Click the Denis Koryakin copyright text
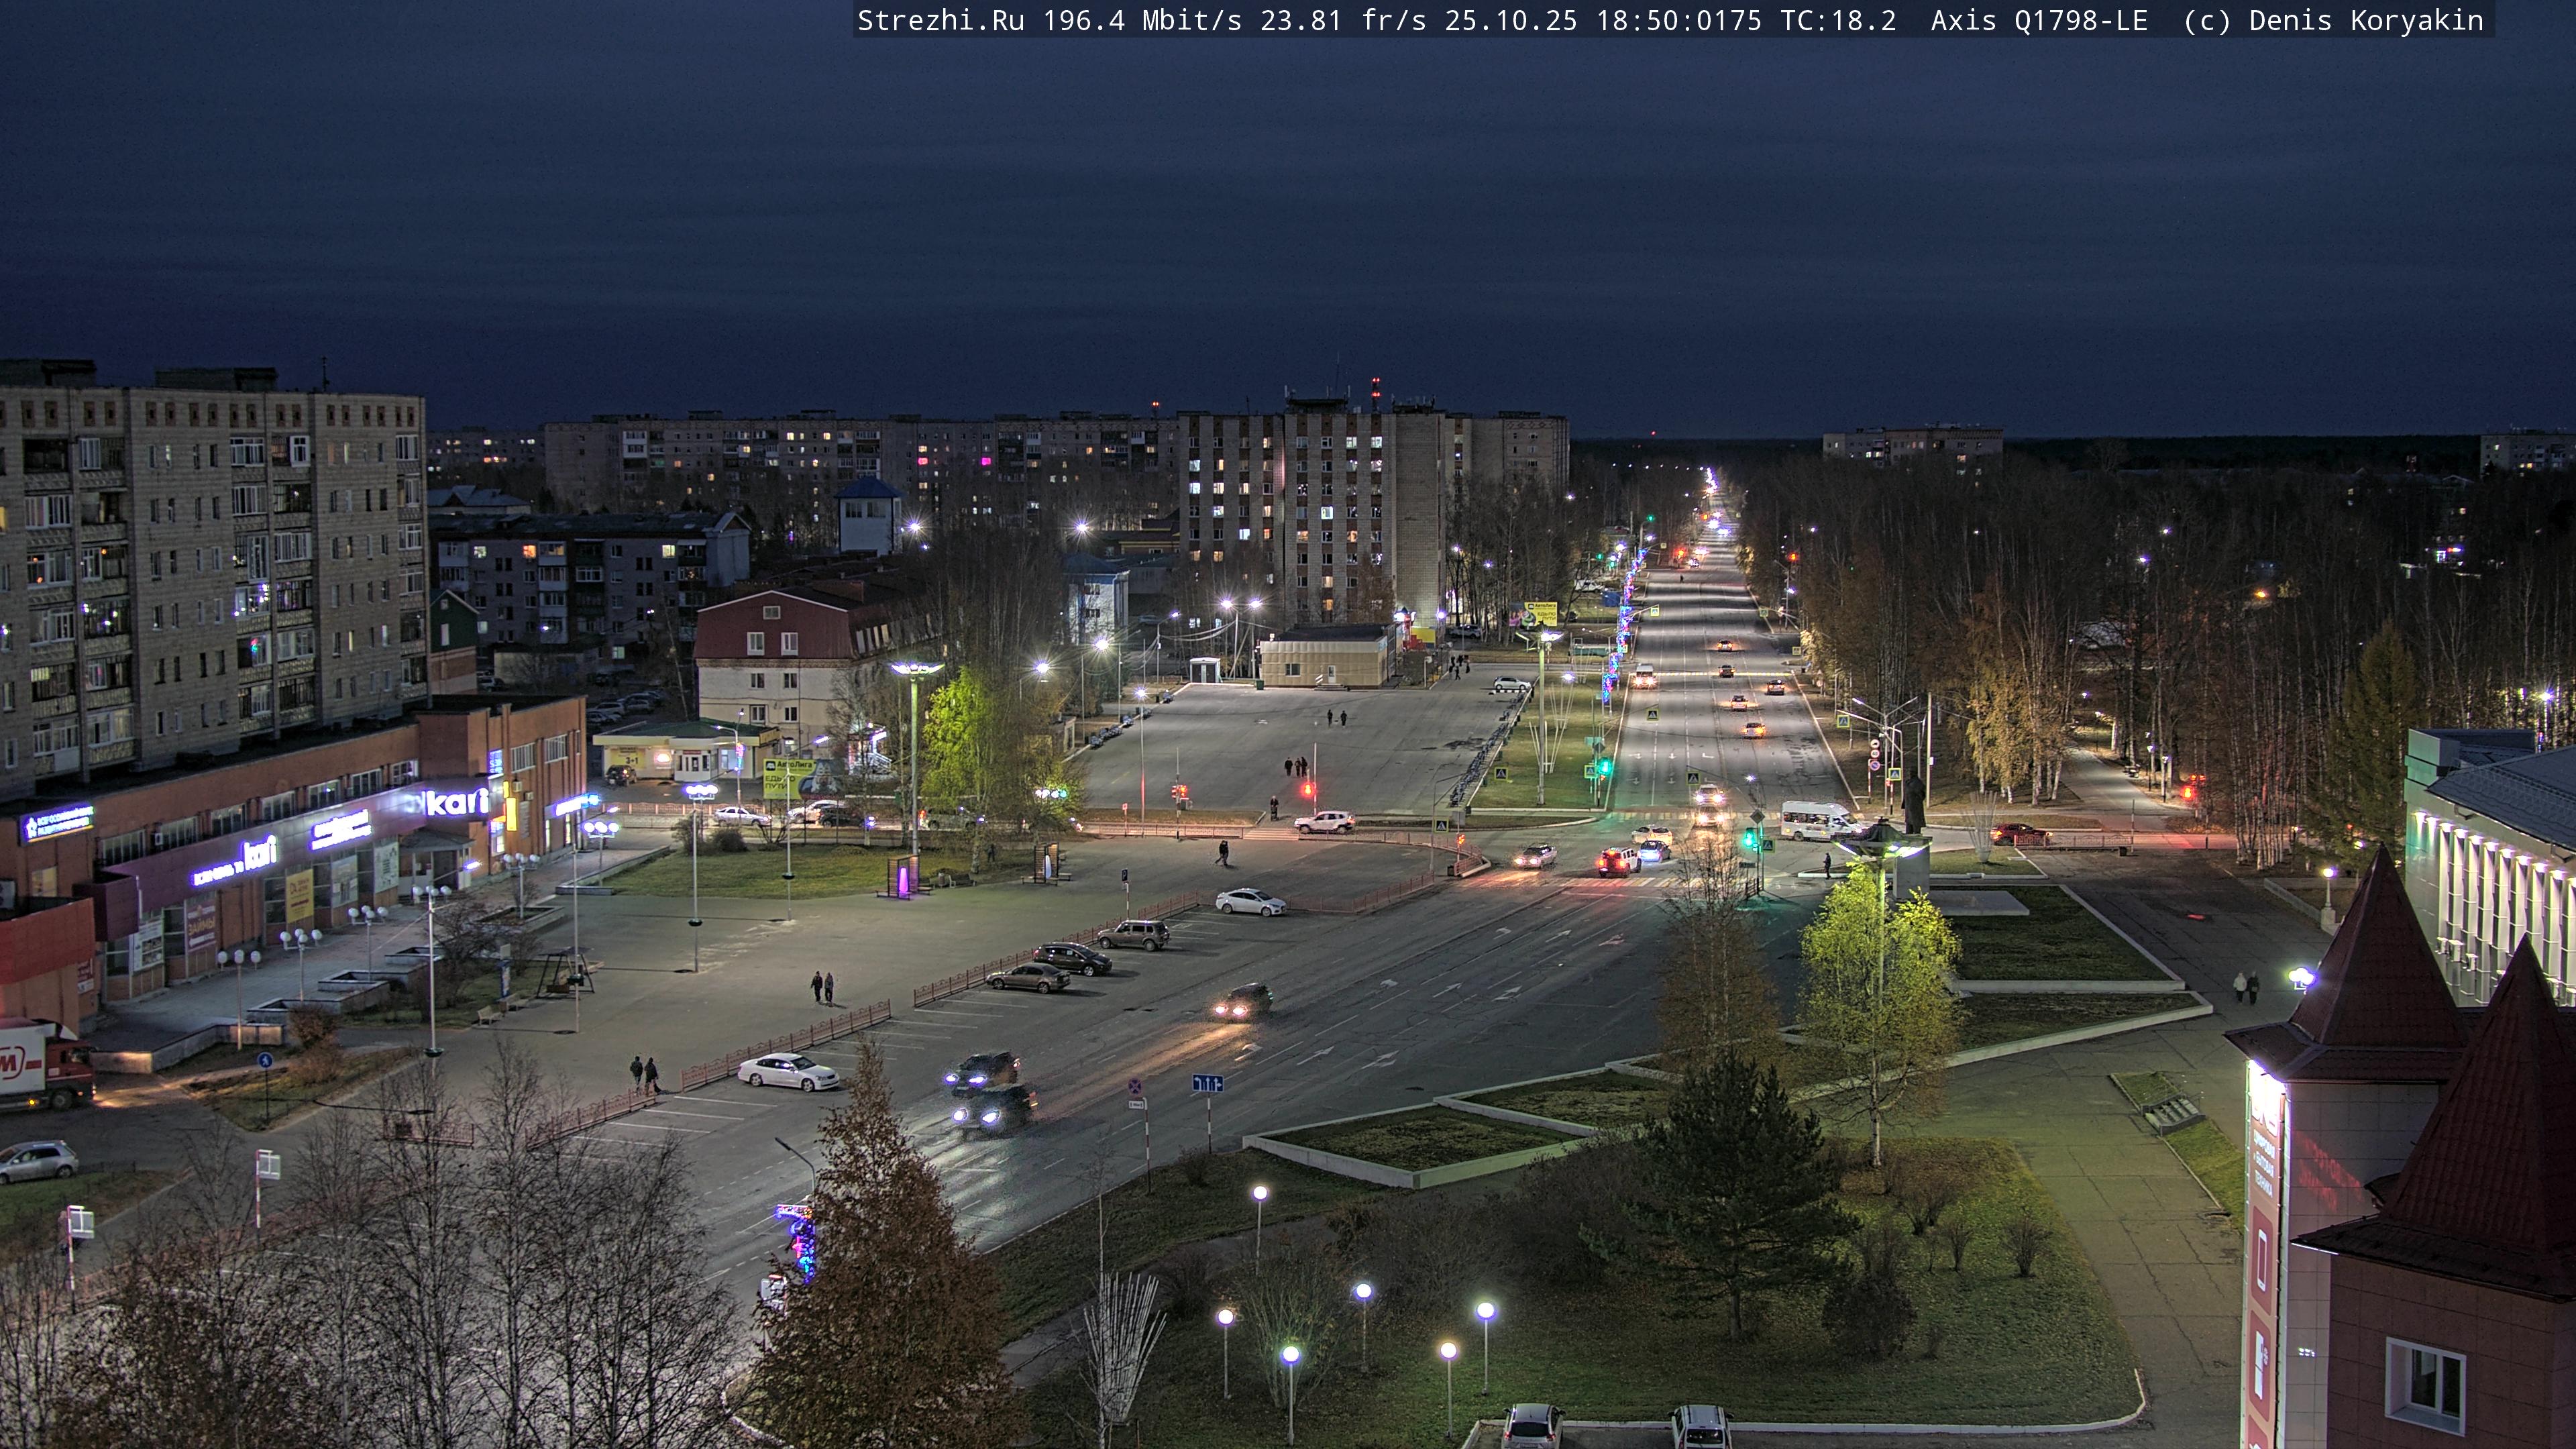 point(2366,21)
